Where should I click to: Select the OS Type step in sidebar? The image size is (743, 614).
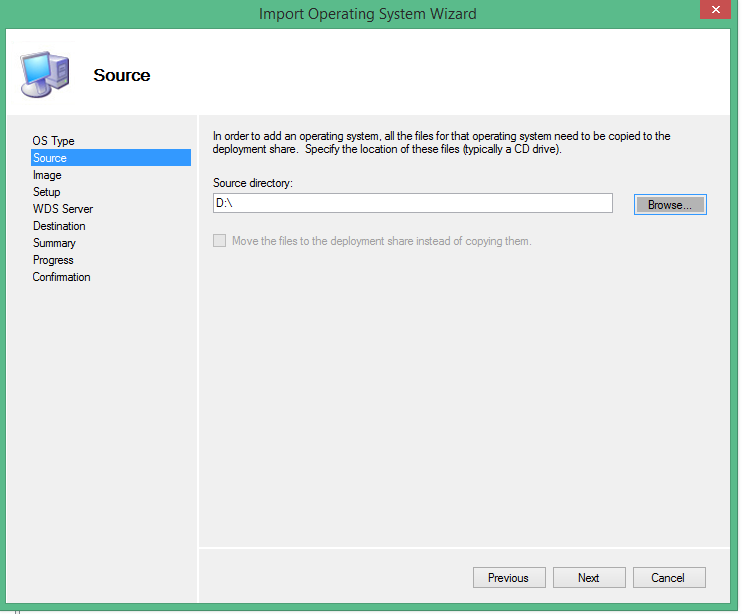click(x=53, y=141)
